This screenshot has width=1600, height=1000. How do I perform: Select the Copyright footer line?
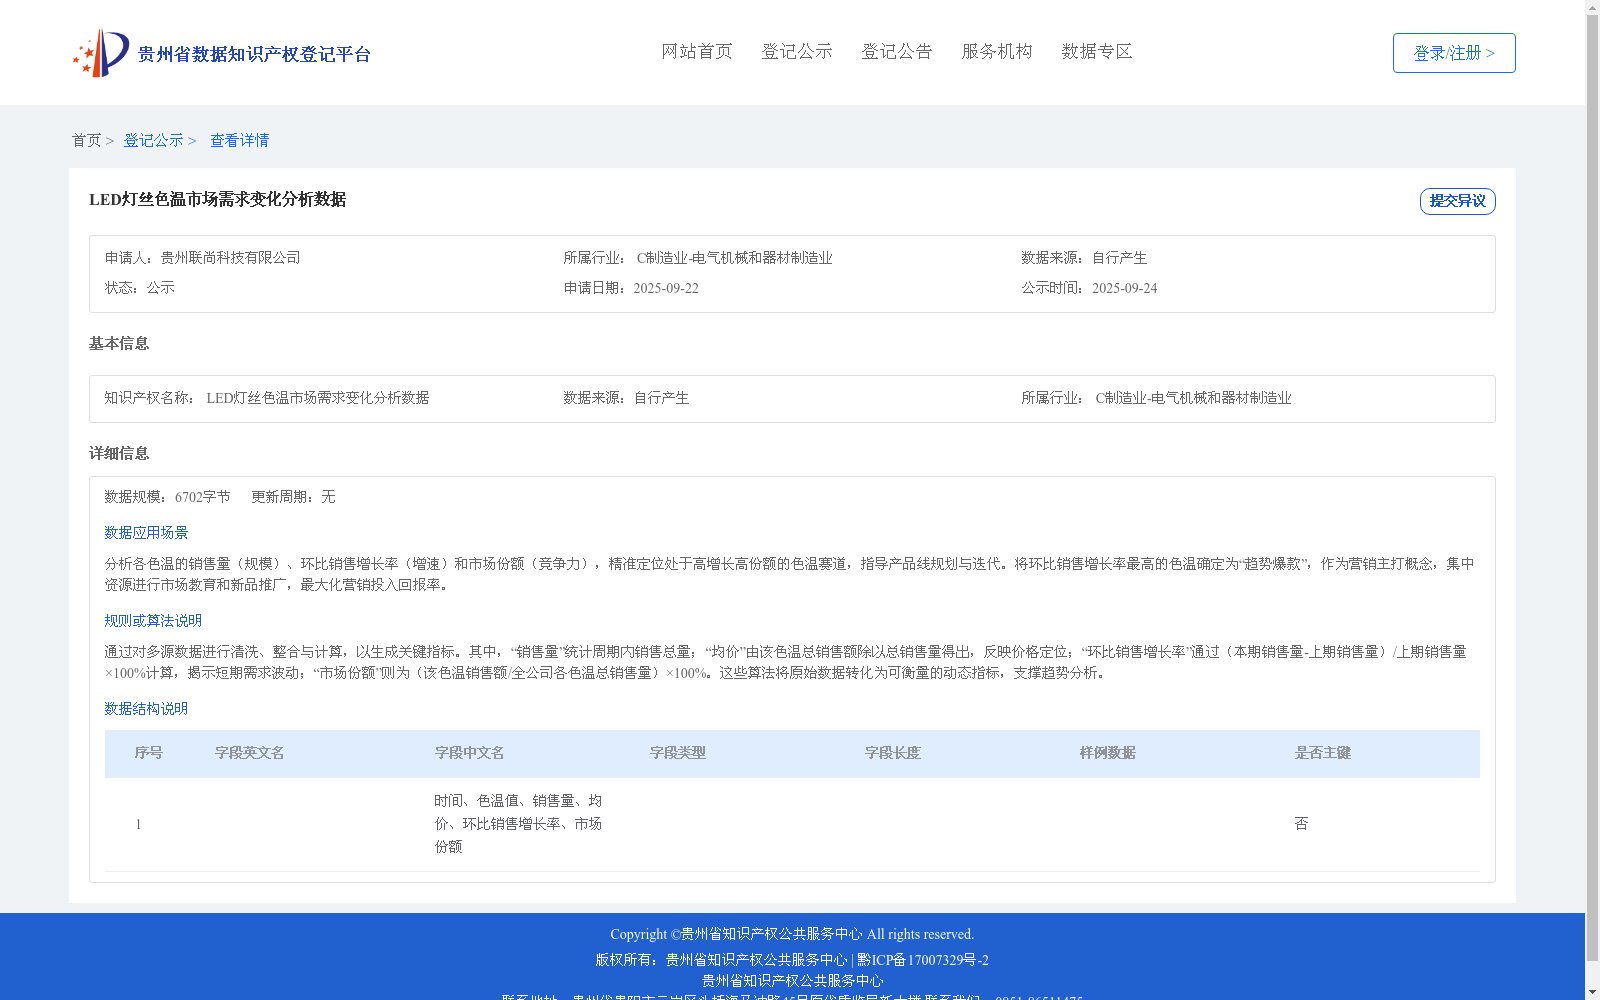click(792, 934)
